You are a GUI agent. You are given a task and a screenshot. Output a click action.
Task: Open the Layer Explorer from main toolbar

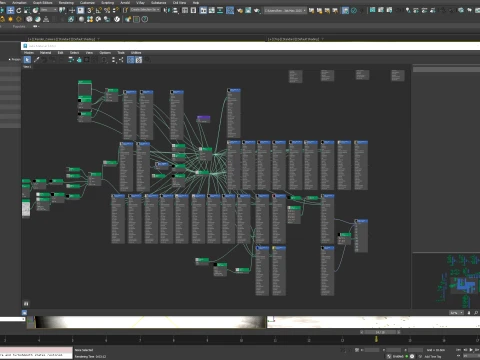click(x=193, y=10)
